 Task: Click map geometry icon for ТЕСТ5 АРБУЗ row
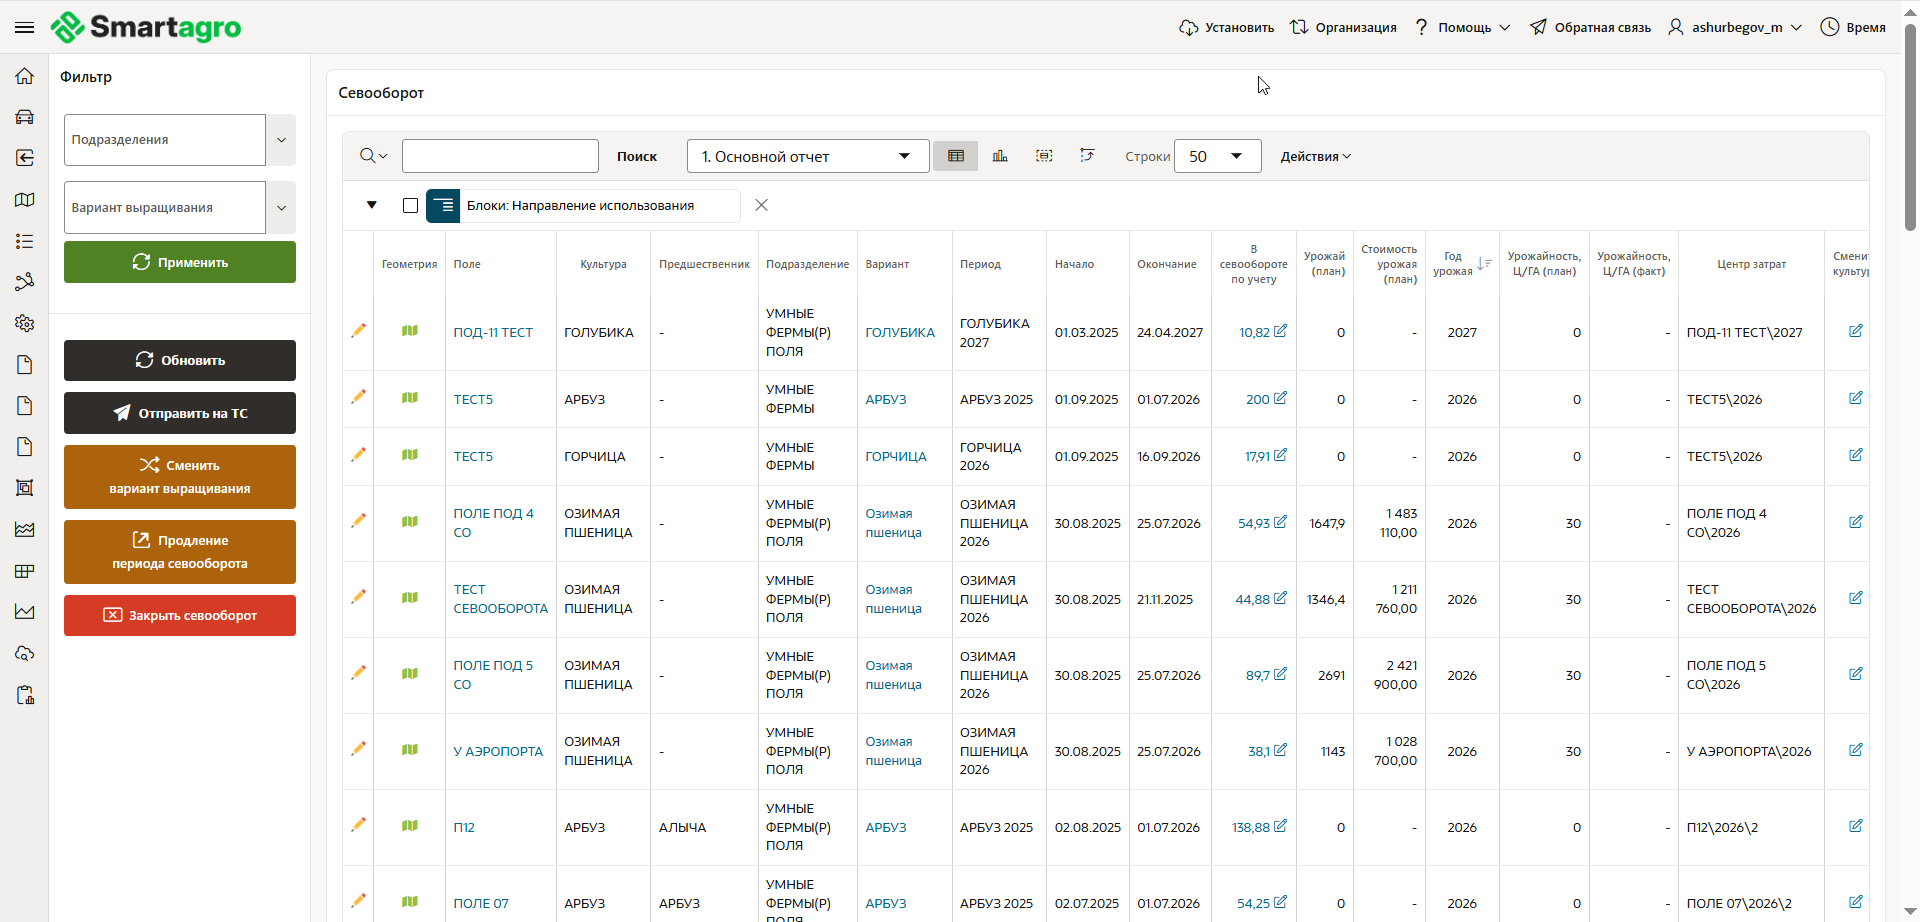pyautogui.click(x=410, y=398)
